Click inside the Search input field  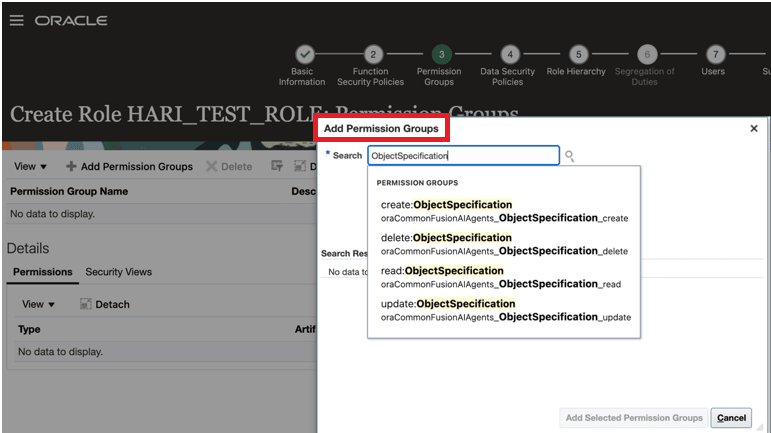(464, 156)
